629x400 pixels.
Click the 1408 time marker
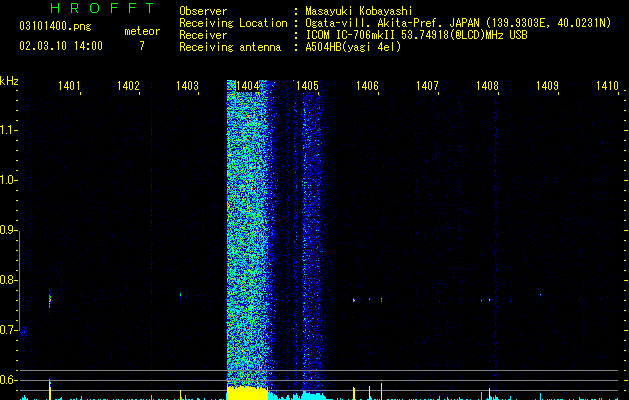tap(487, 86)
